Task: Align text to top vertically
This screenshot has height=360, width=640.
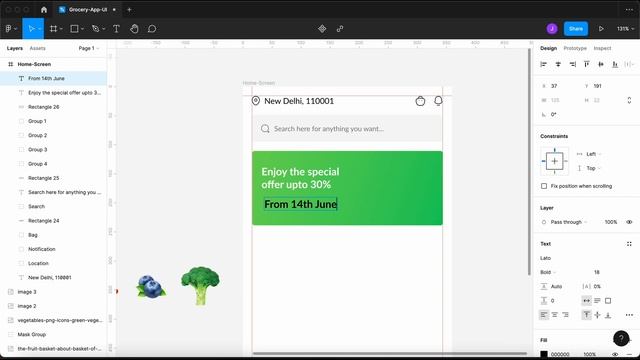Action: click(587, 315)
